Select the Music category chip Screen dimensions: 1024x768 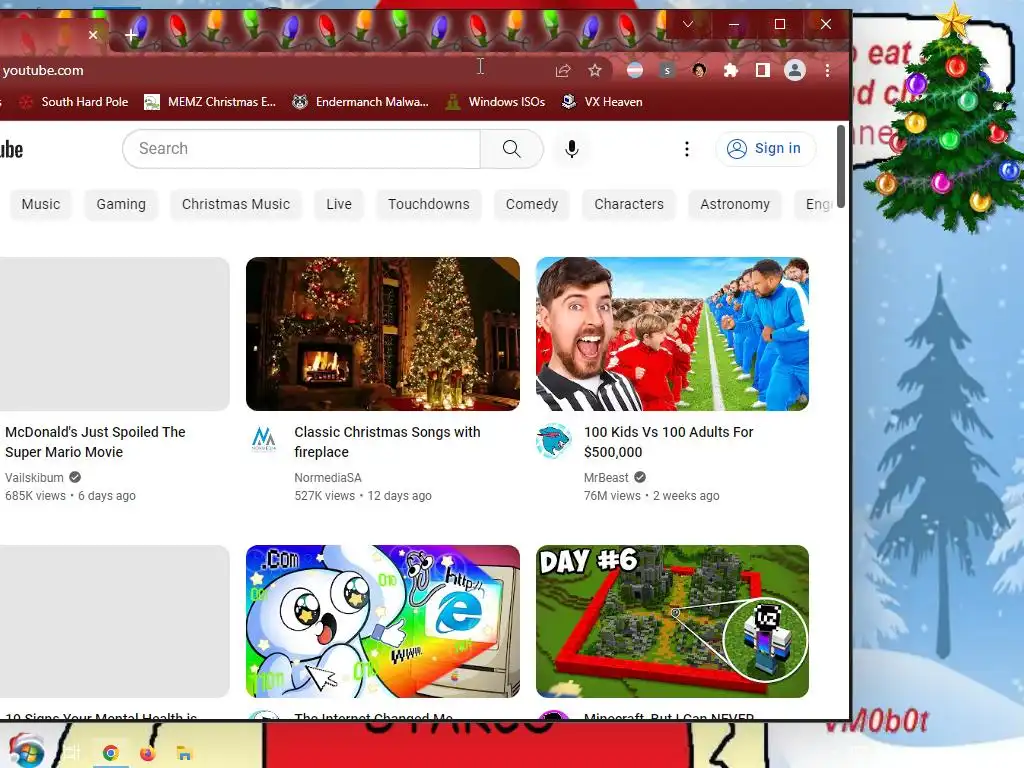[x=40, y=204]
